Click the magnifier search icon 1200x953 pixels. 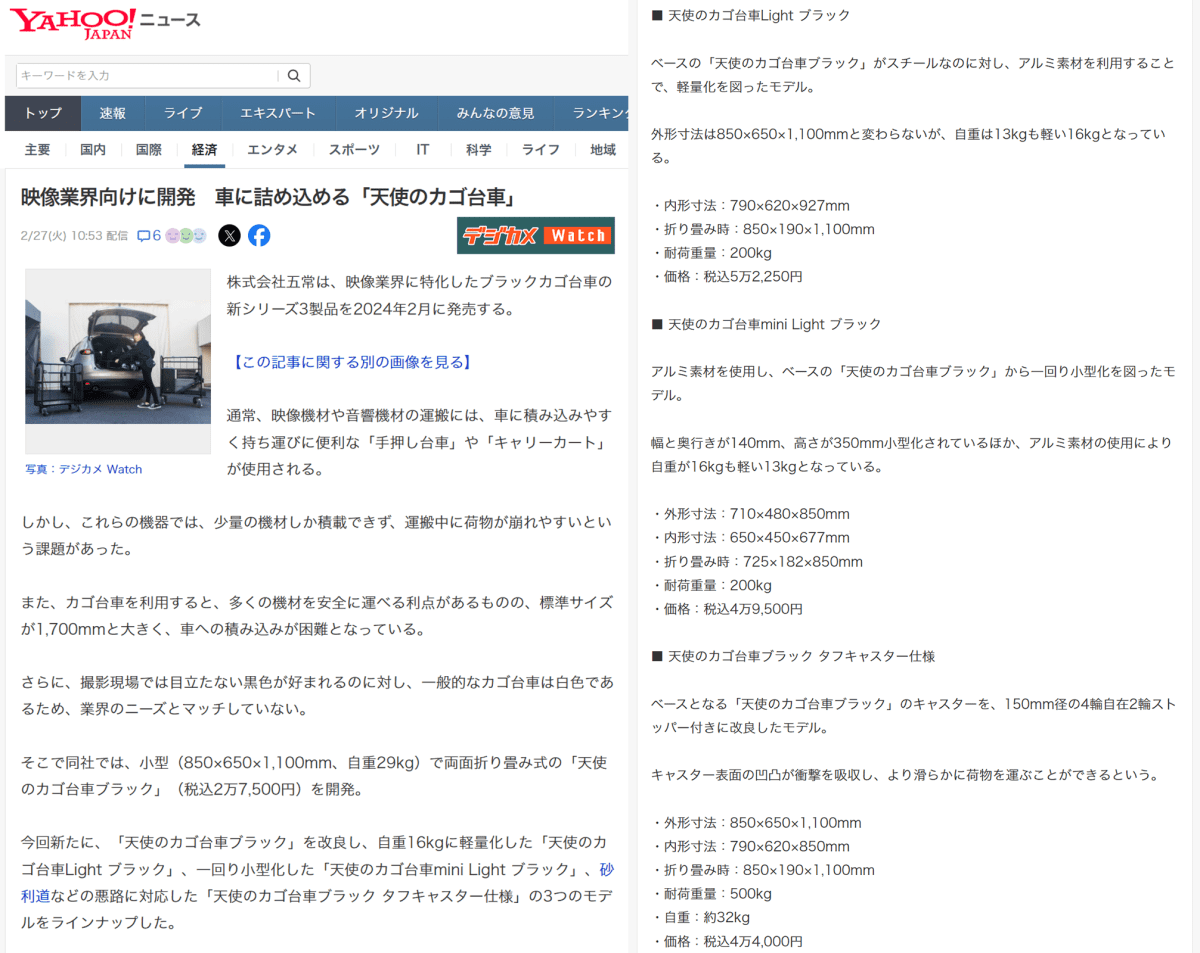point(294,76)
